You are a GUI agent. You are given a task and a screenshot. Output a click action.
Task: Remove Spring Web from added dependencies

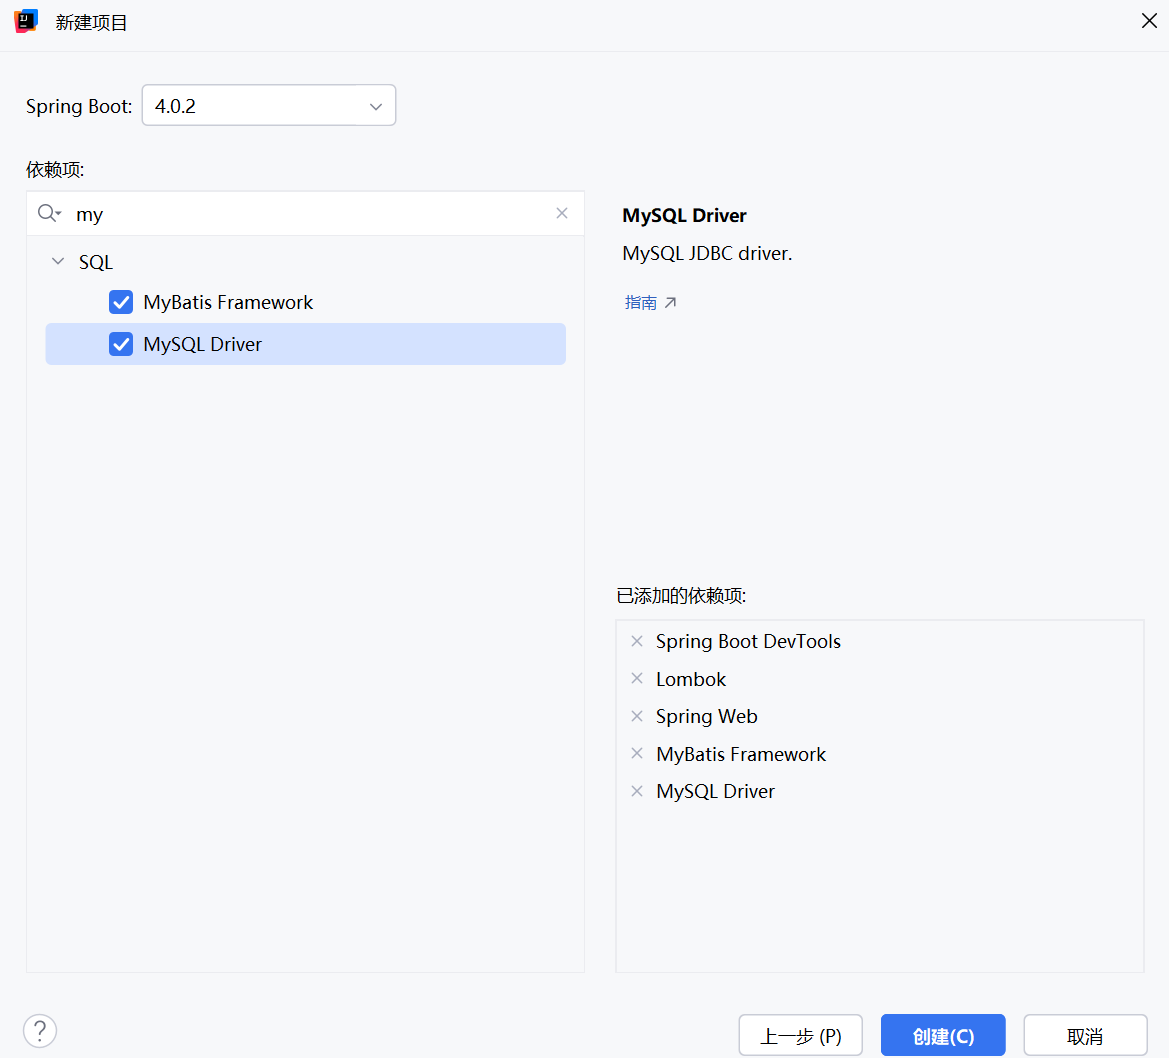[x=637, y=716]
